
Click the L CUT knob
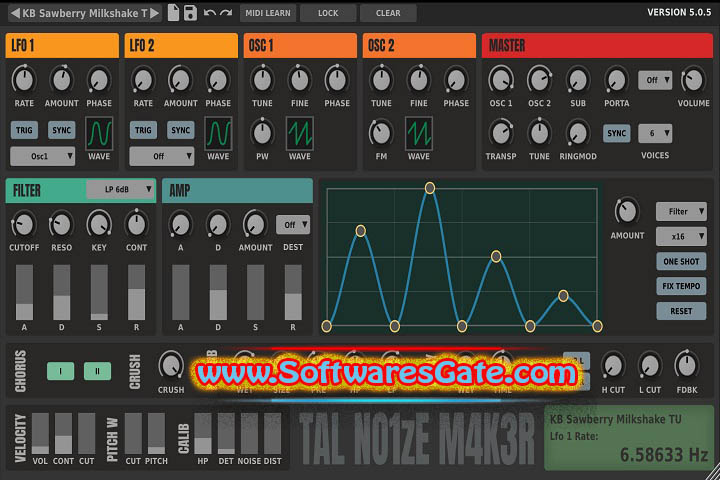coord(650,366)
